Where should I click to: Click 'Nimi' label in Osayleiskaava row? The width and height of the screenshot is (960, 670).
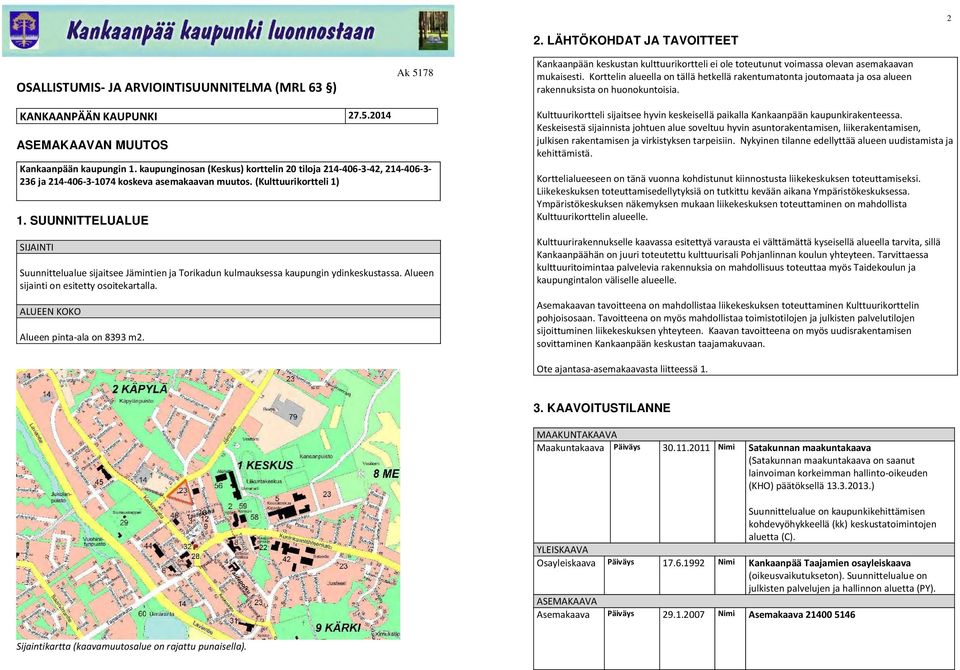[726, 562]
